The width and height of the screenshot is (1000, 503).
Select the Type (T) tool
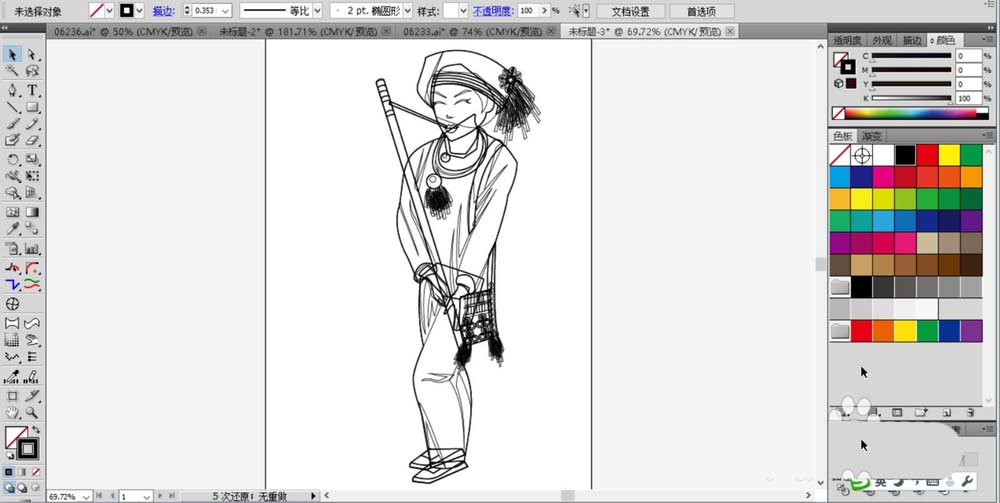click(32, 90)
